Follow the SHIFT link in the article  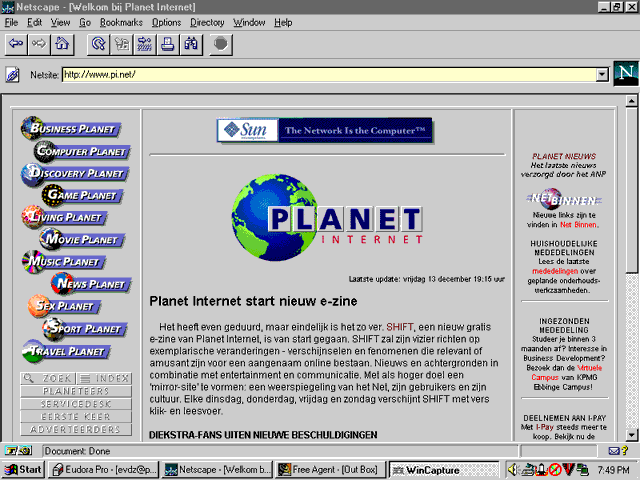tap(400, 327)
